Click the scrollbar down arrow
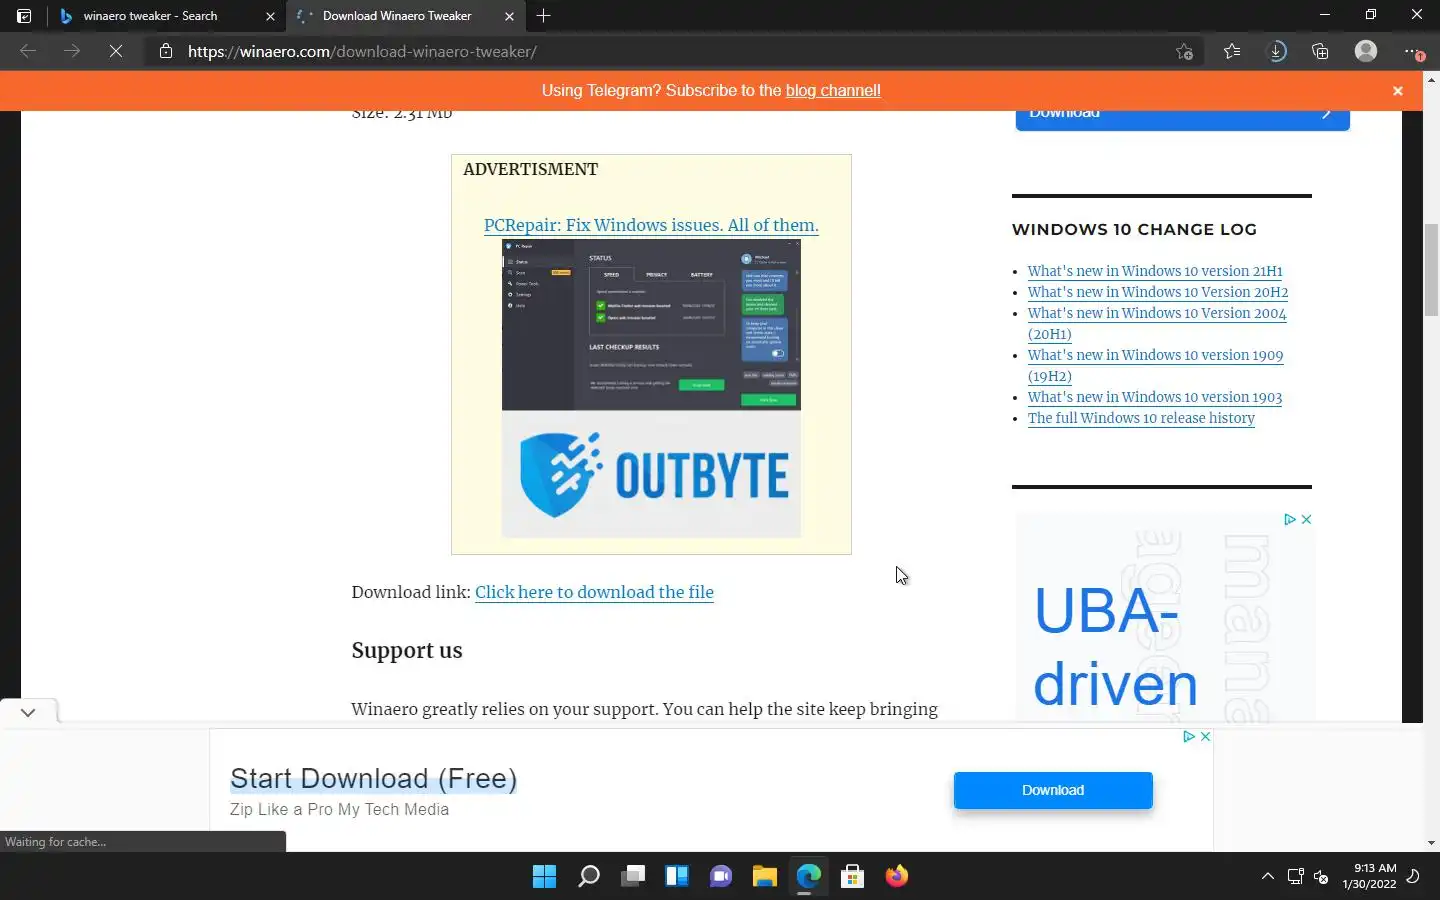Image resolution: width=1440 pixels, height=900 pixels. click(x=1431, y=843)
